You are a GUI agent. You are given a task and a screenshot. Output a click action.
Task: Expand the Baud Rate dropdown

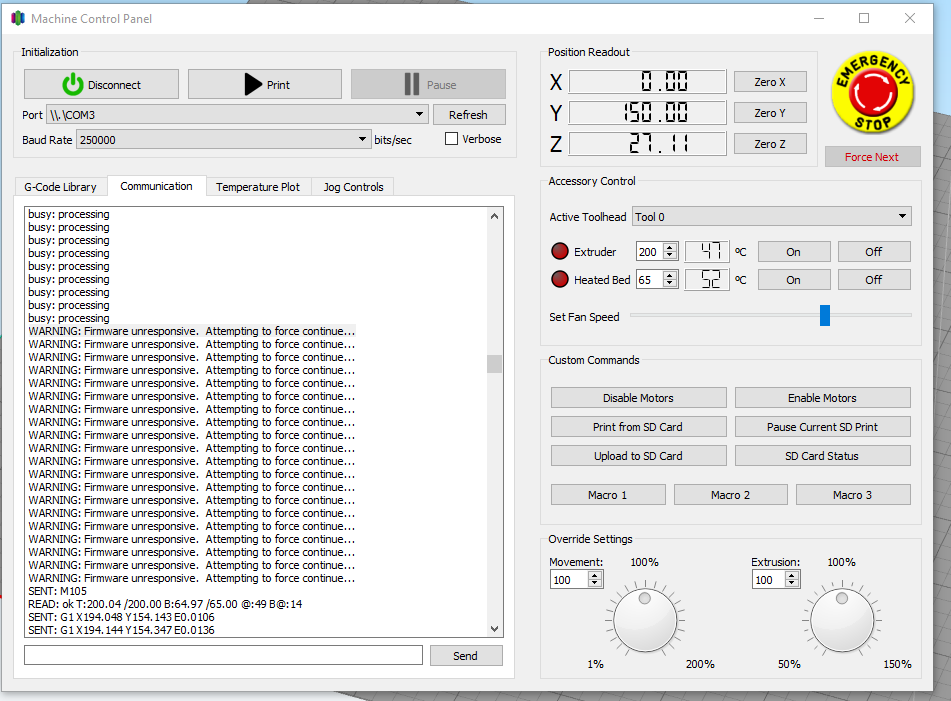pyautogui.click(x=223, y=139)
